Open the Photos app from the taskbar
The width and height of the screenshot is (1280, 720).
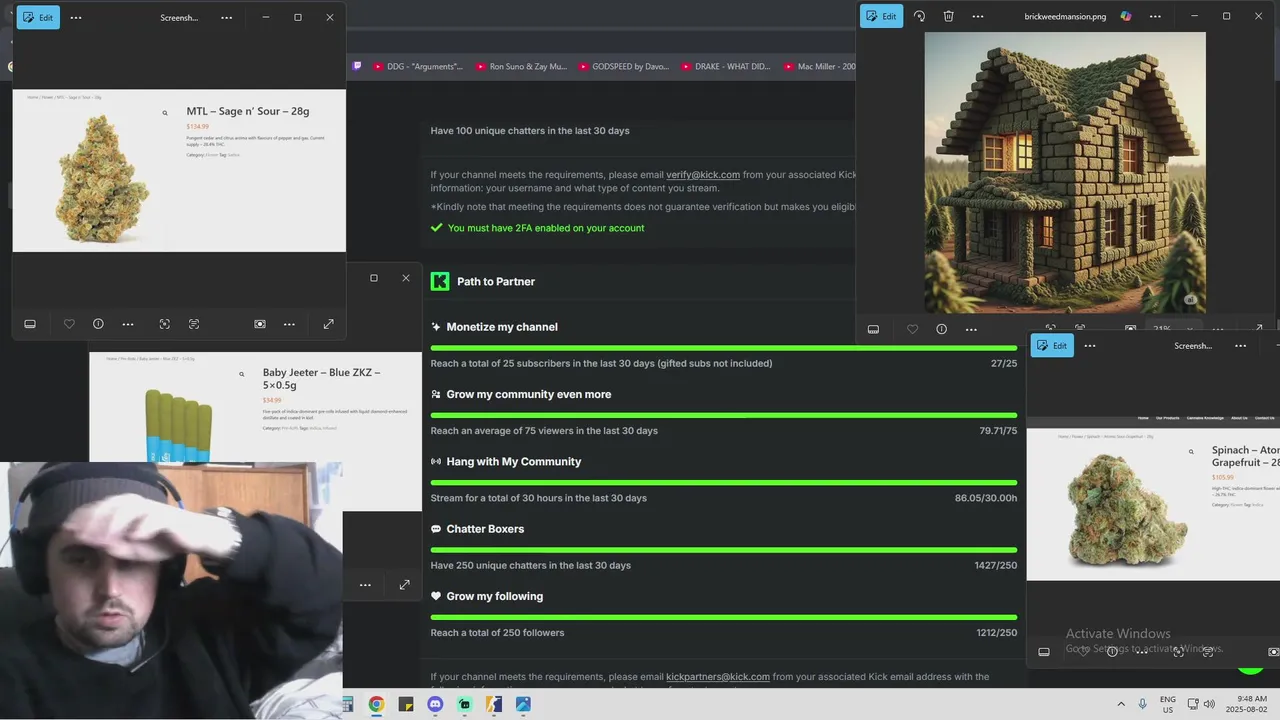coord(523,704)
